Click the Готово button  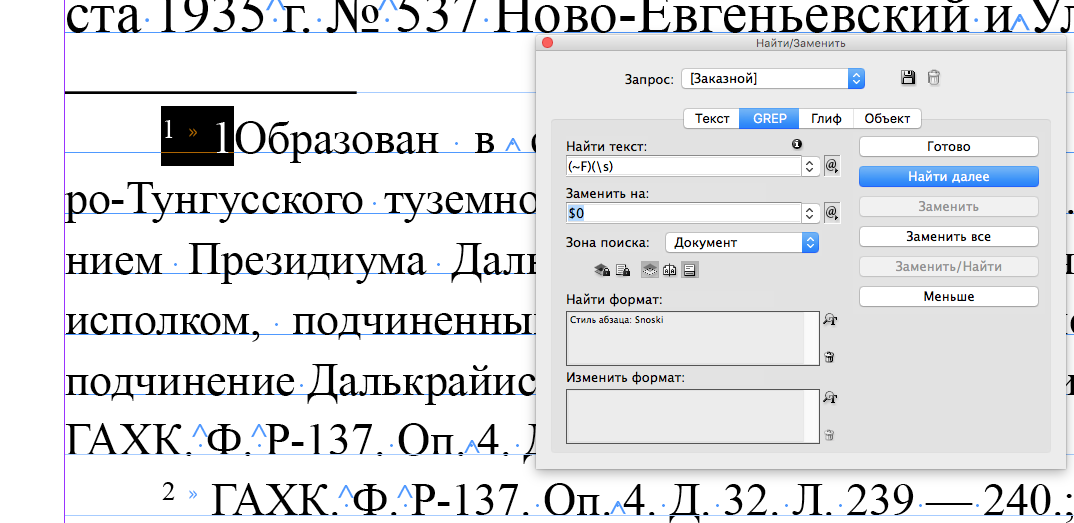coord(949,146)
